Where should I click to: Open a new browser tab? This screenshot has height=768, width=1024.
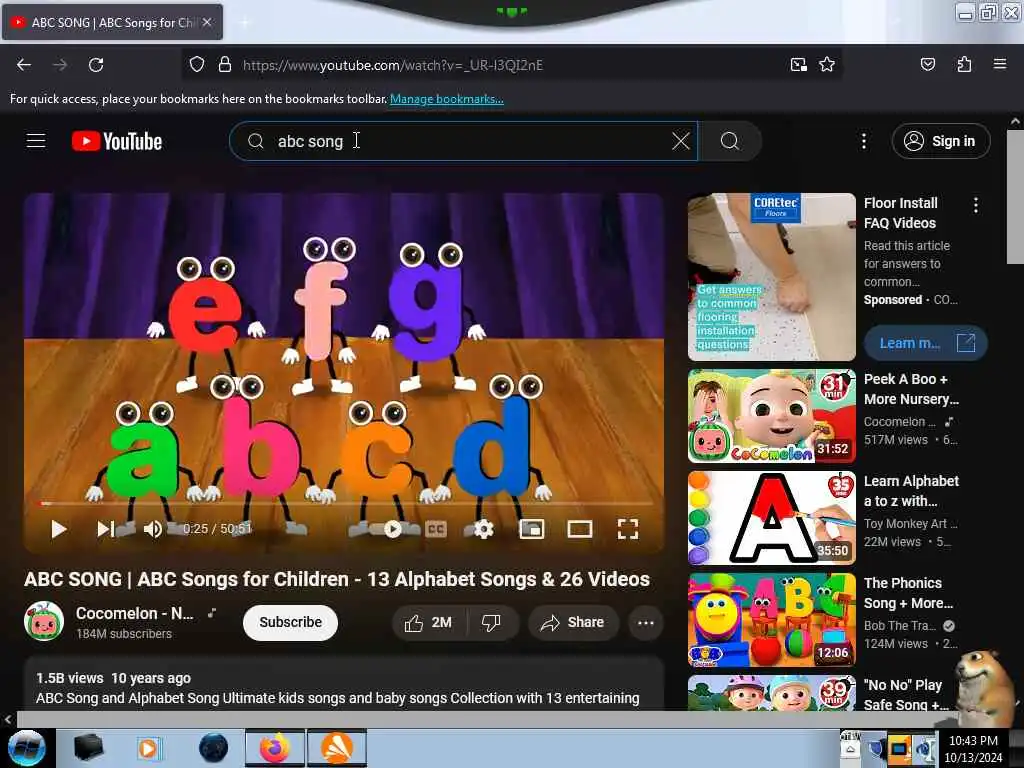[245, 22]
